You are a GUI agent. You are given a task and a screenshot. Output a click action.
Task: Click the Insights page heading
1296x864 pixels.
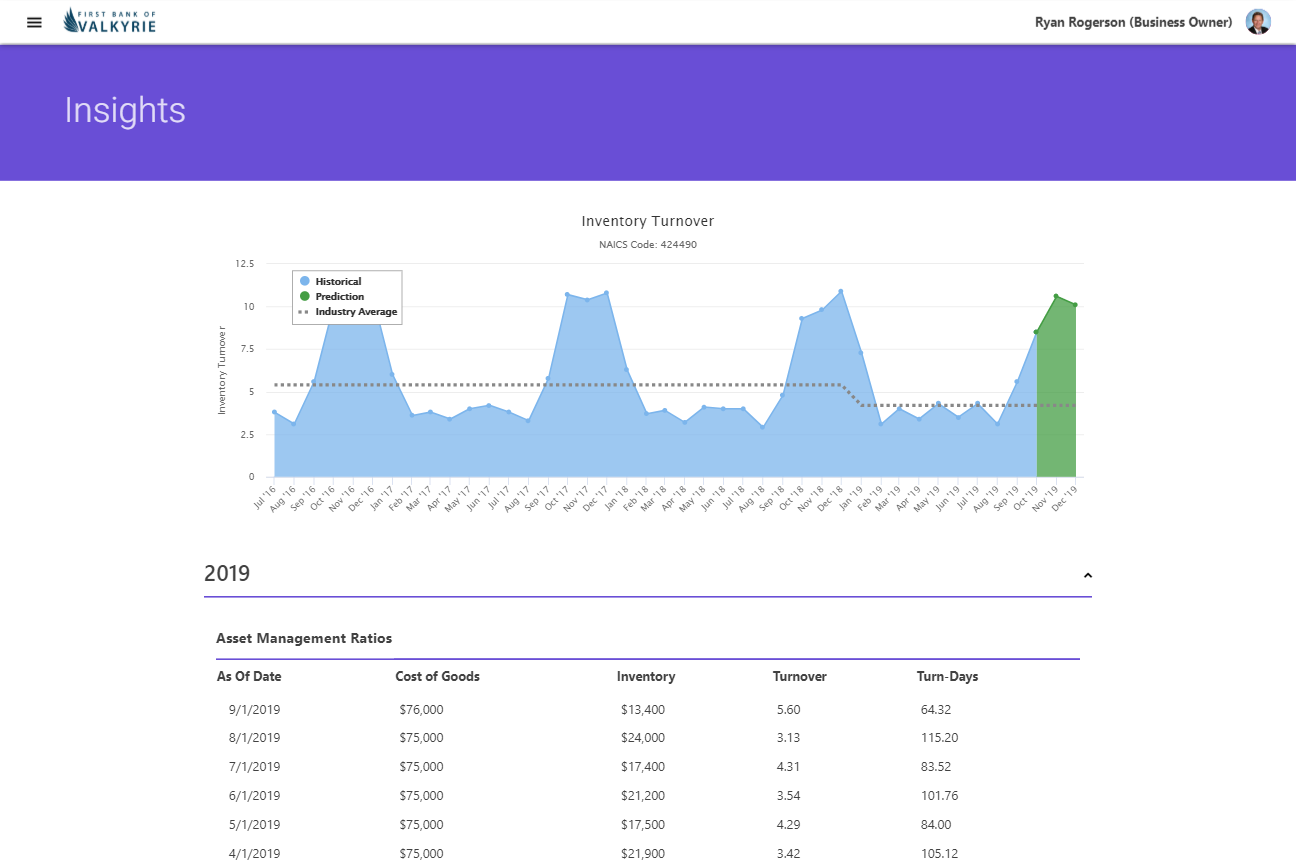tap(125, 110)
